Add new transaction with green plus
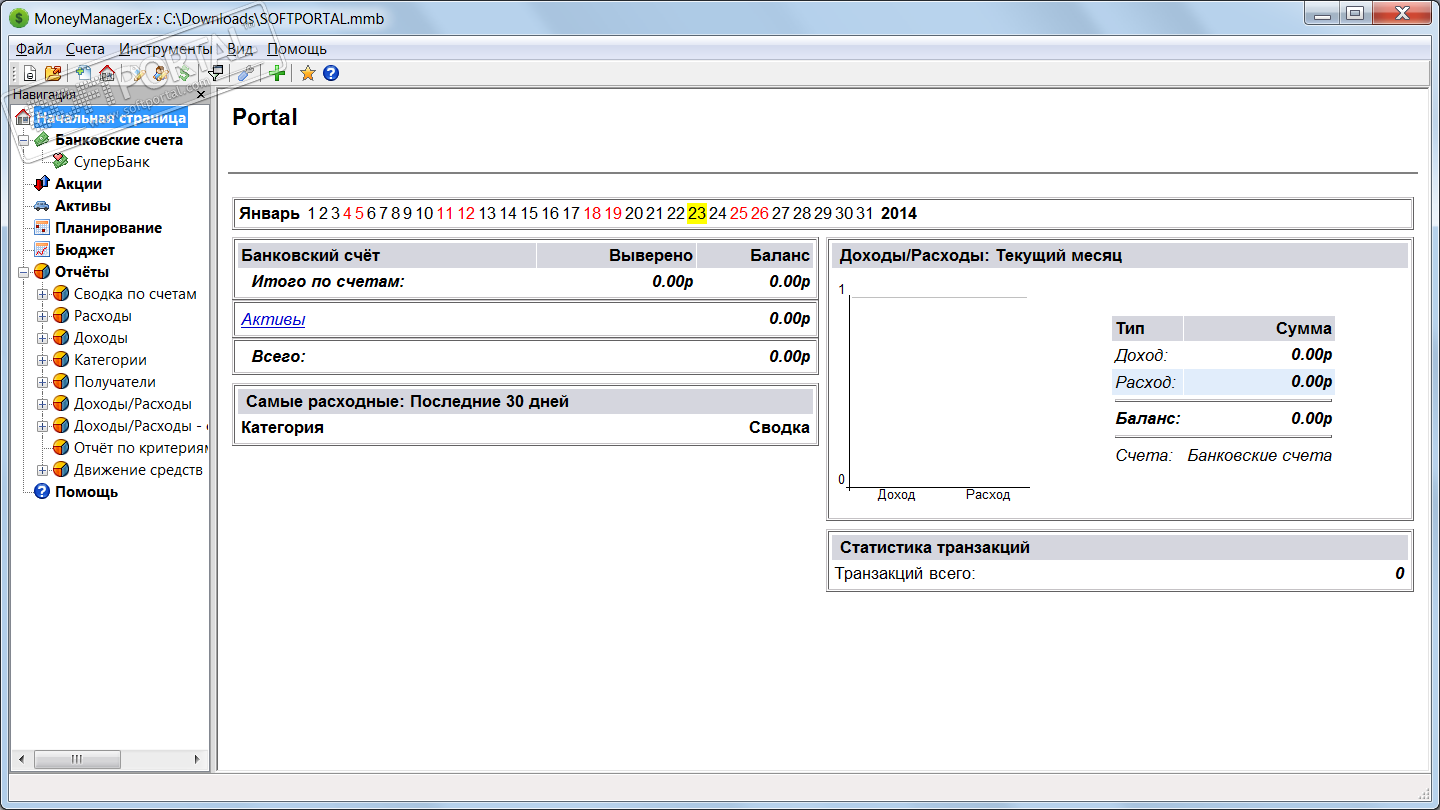This screenshot has width=1440, height=810. coord(277,73)
